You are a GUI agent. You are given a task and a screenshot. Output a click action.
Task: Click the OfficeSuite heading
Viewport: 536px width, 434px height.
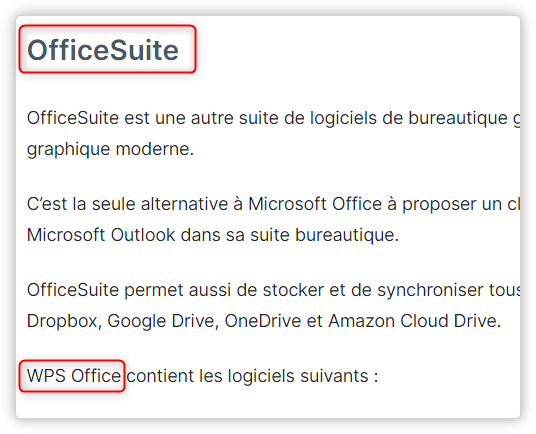coord(103,50)
